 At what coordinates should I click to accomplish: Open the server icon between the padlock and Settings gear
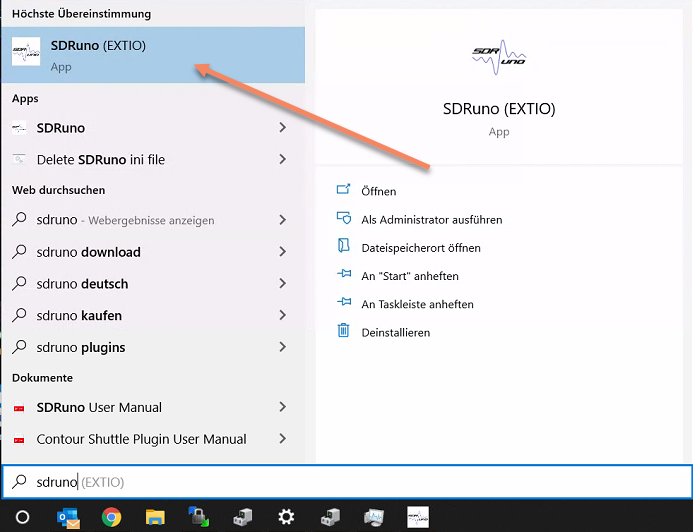[x=243, y=517]
